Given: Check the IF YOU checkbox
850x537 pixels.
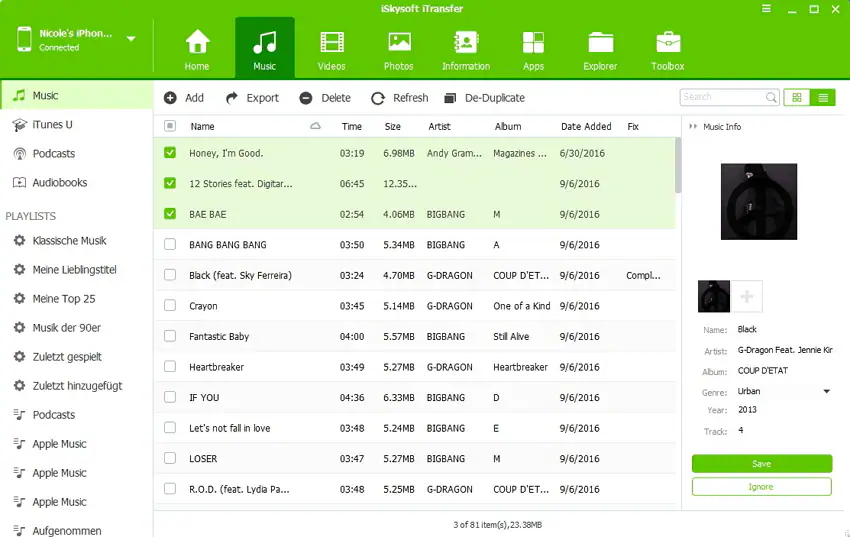Looking at the screenshot, I should point(170,397).
